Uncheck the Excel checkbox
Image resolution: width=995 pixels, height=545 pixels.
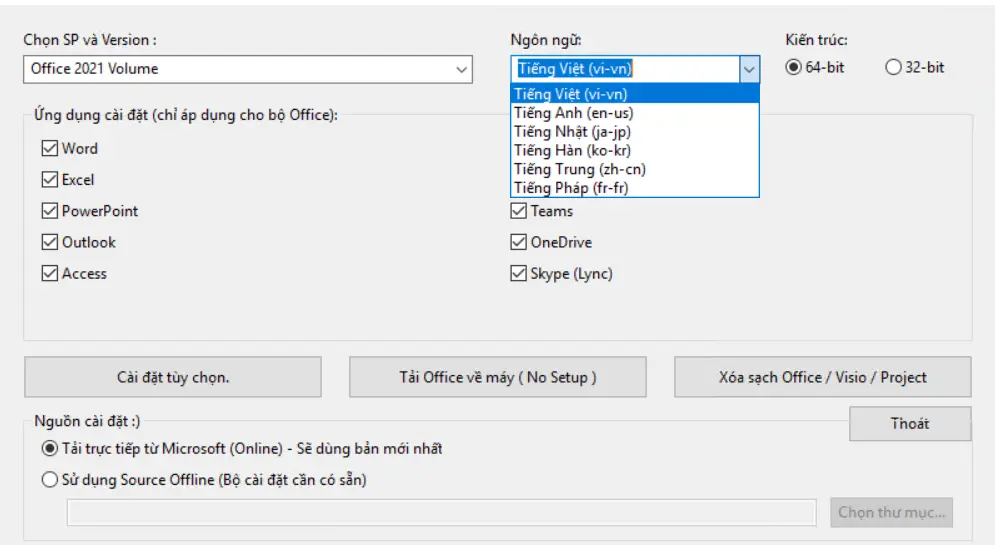tap(50, 180)
